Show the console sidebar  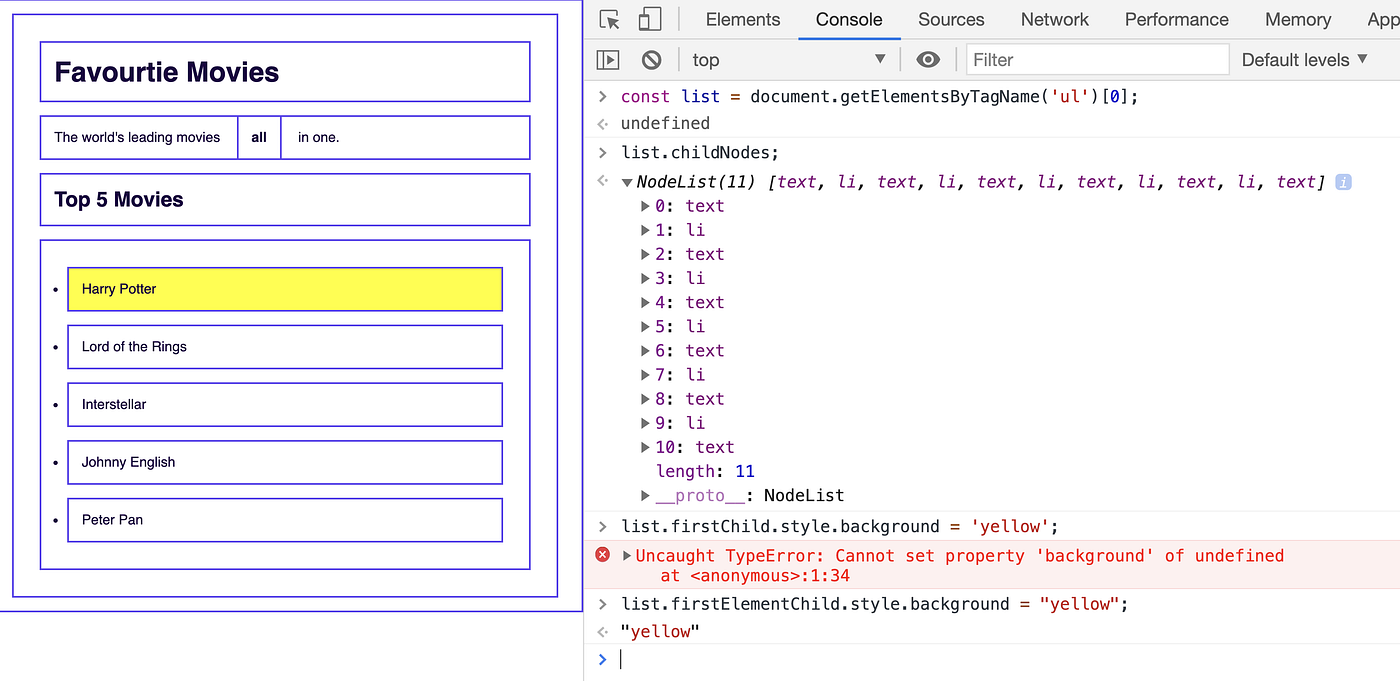tap(607, 59)
